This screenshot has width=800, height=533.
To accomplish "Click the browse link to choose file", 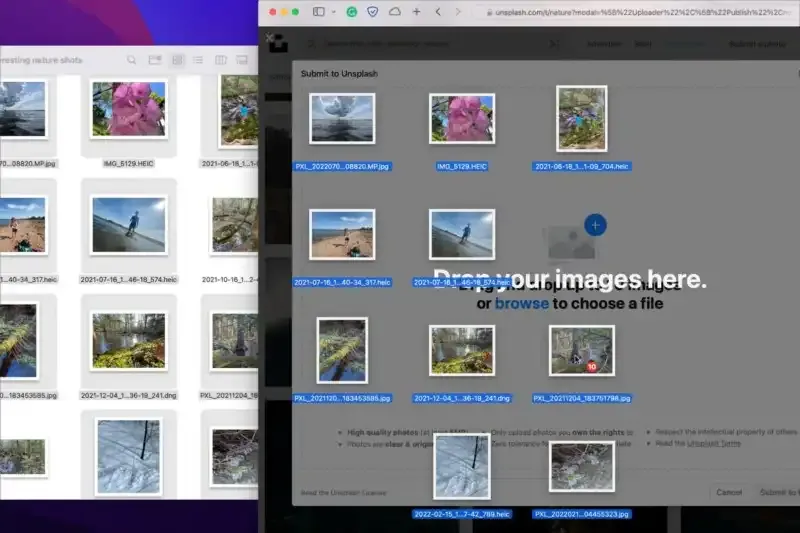I will coord(522,303).
